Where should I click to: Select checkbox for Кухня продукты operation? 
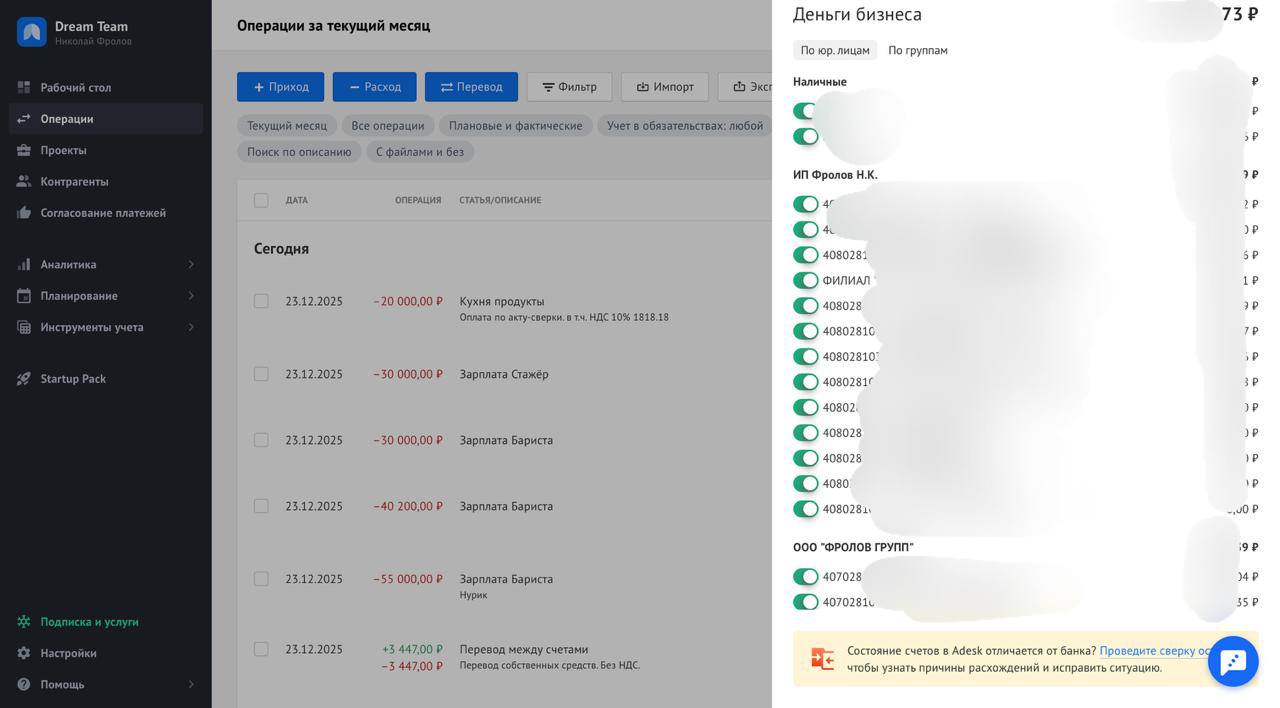tap(261, 301)
